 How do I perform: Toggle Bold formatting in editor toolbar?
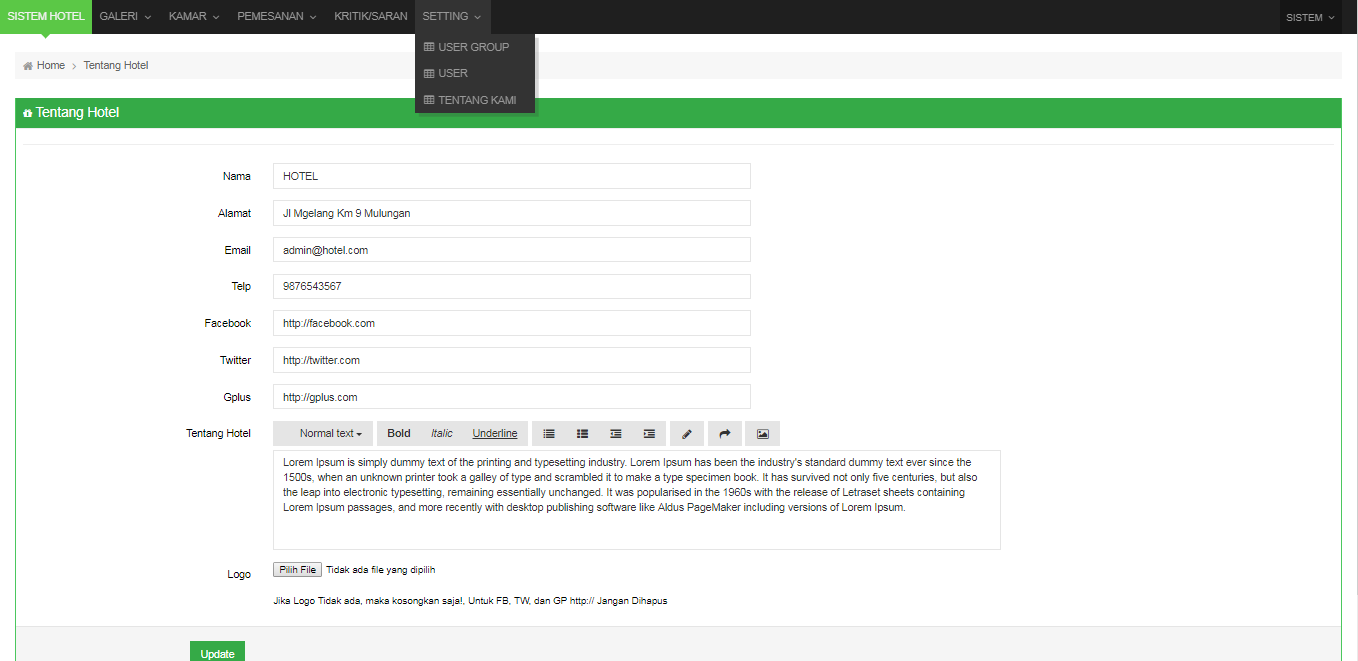[399, 433]
